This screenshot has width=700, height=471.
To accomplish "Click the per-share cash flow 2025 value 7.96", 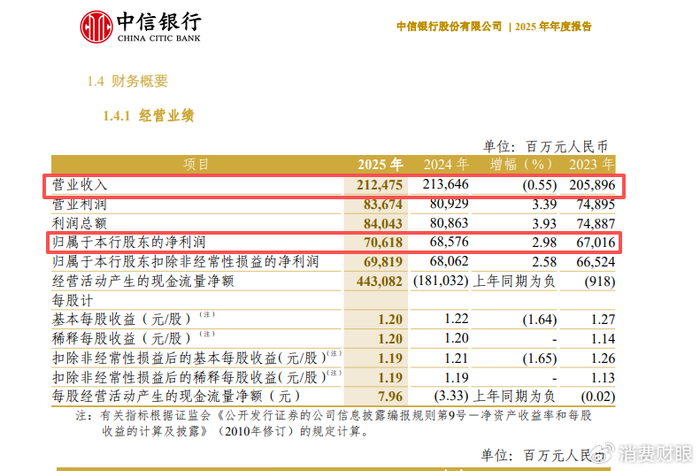I will click(x=390, y=396).
